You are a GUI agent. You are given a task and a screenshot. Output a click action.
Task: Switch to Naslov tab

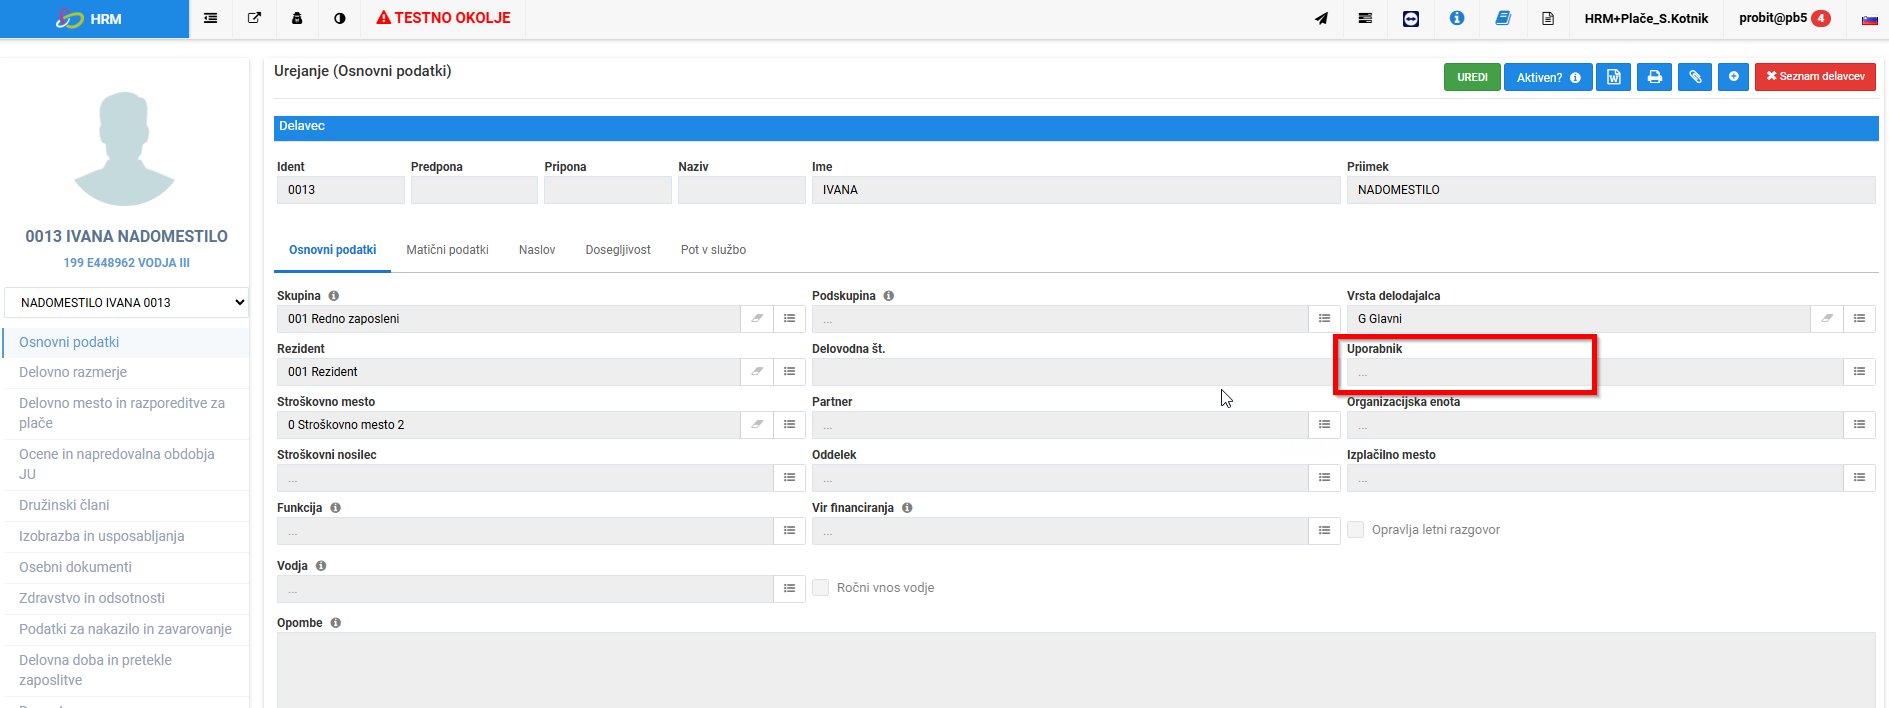[537, 250]
